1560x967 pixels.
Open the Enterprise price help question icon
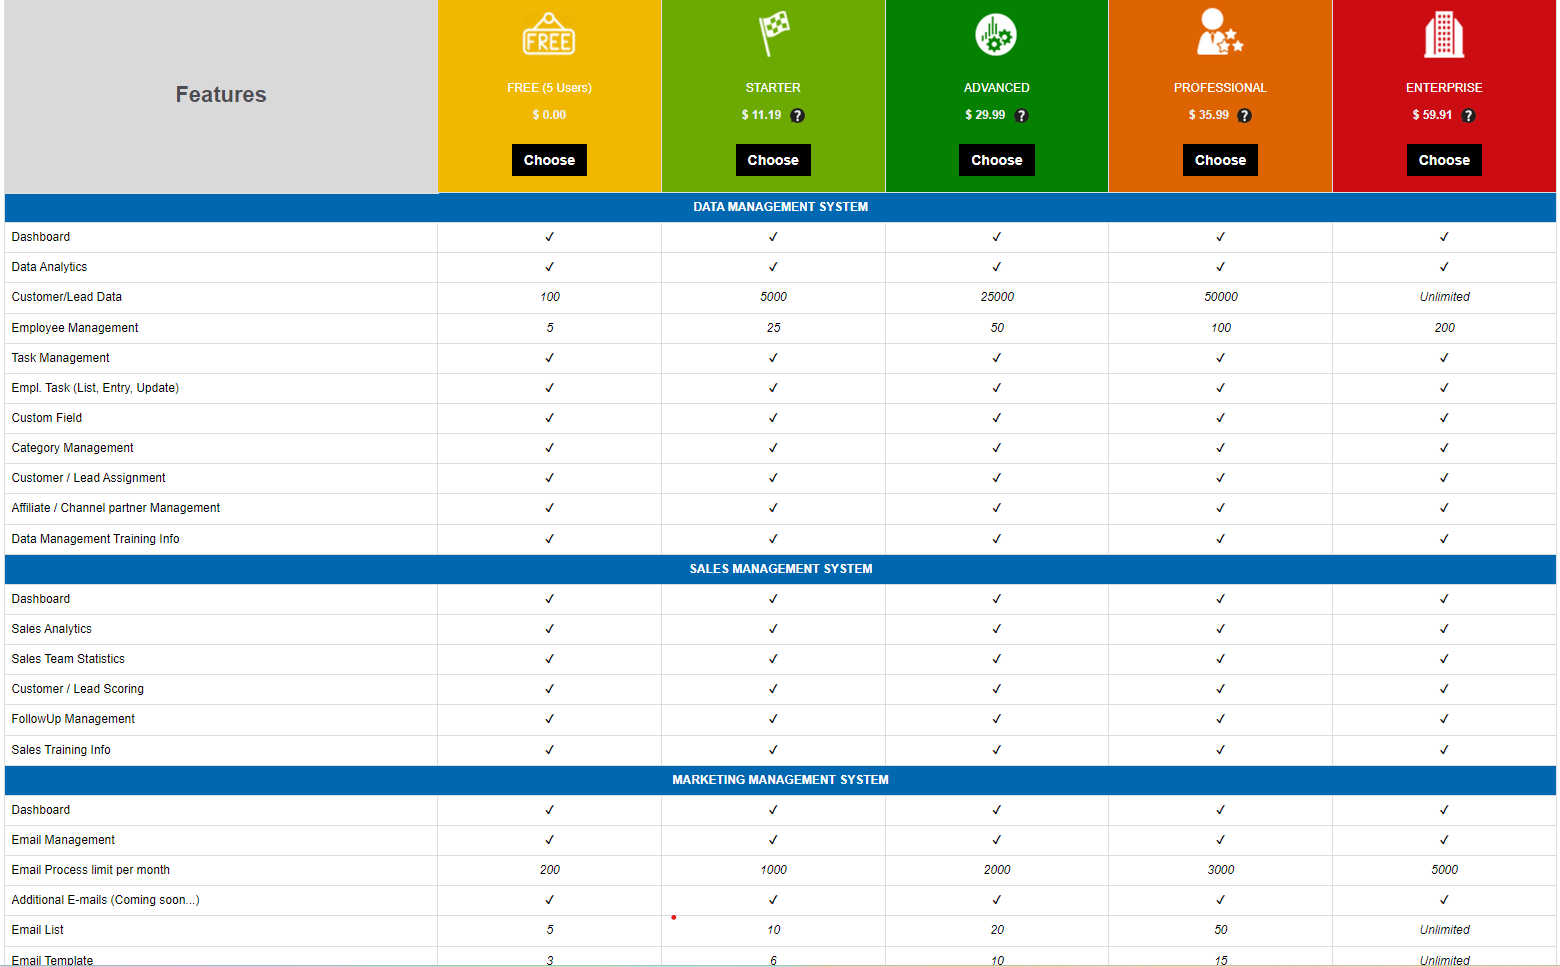[x=1468, y=115]
